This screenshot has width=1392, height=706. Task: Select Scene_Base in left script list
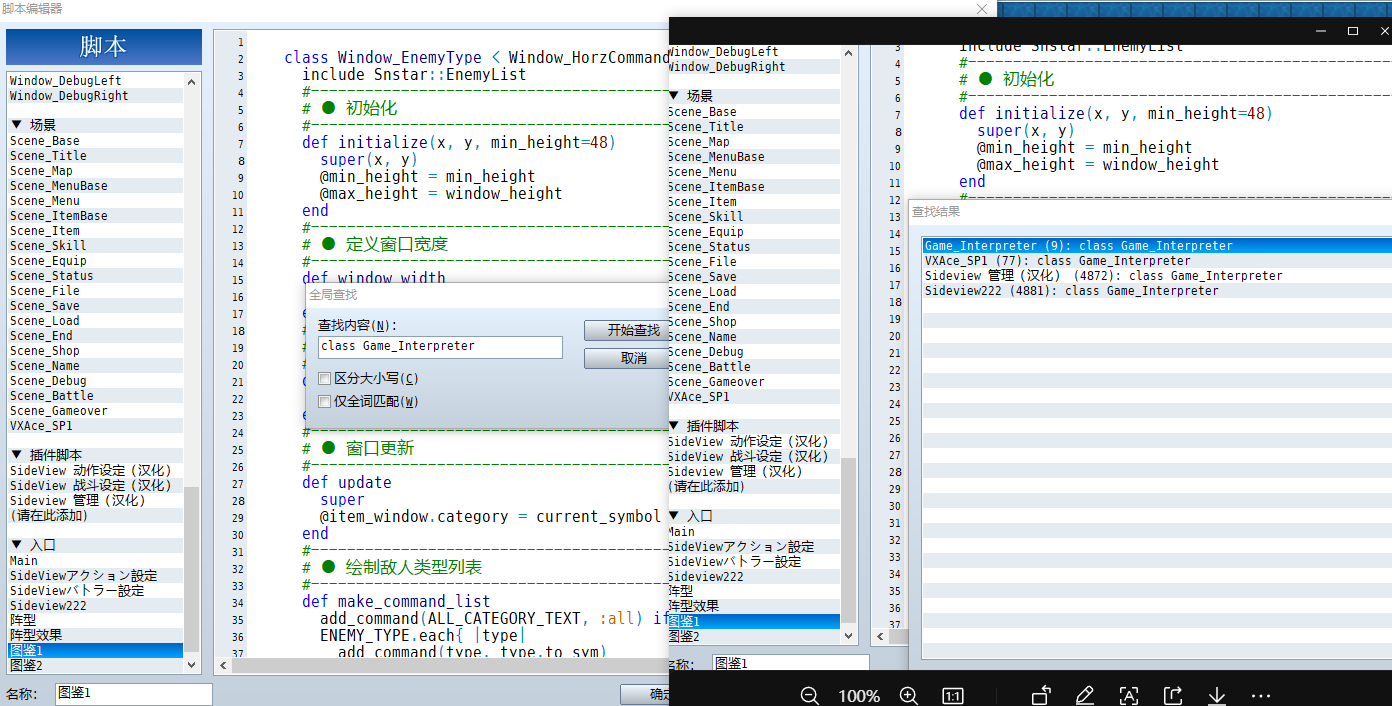coord(95,141)
